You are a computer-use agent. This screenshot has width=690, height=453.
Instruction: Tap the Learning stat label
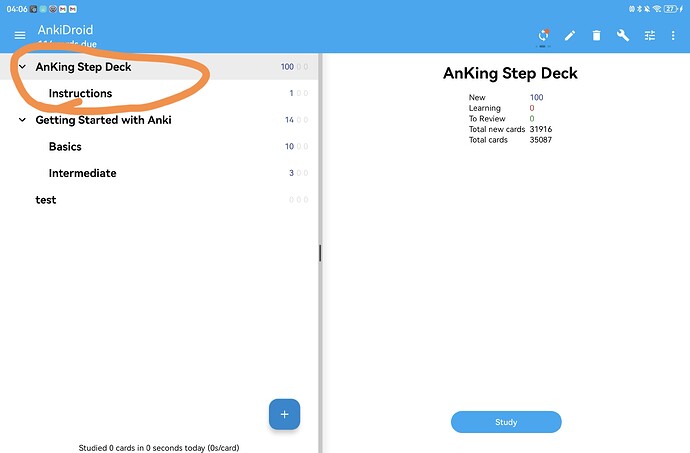[x=484, y=108]
